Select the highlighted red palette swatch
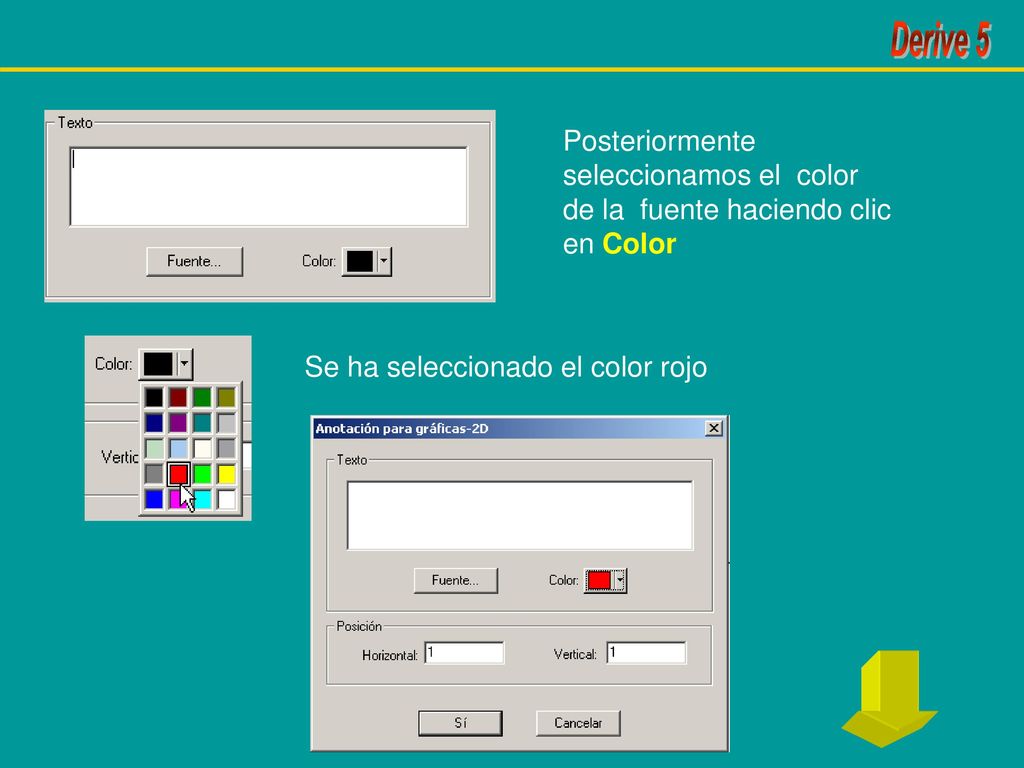 178,474
